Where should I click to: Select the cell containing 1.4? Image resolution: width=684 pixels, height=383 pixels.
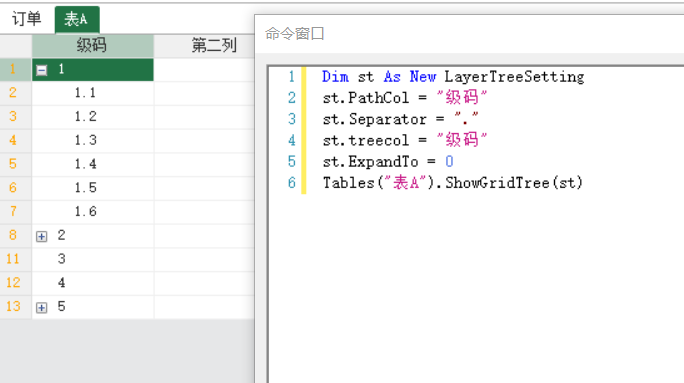pos(92,164)
